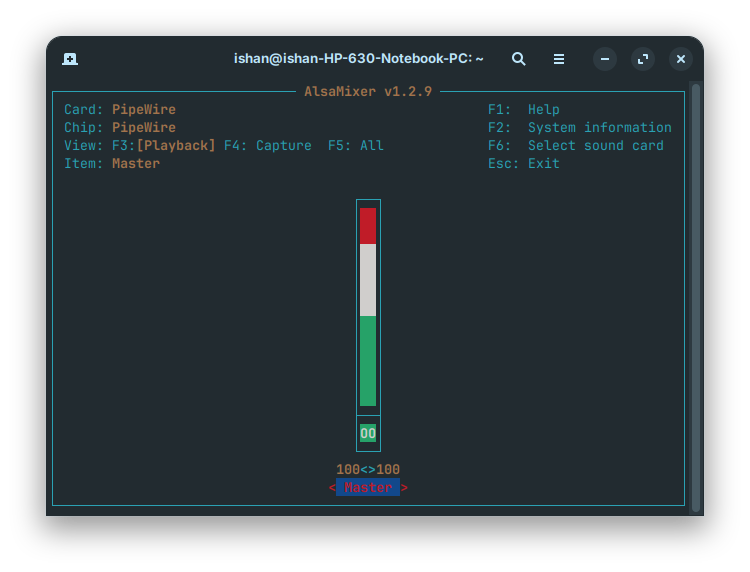Choose F6 Select sound card
Image resolution: width=750 pixels, height=572 pixels.
click(576, 146)
